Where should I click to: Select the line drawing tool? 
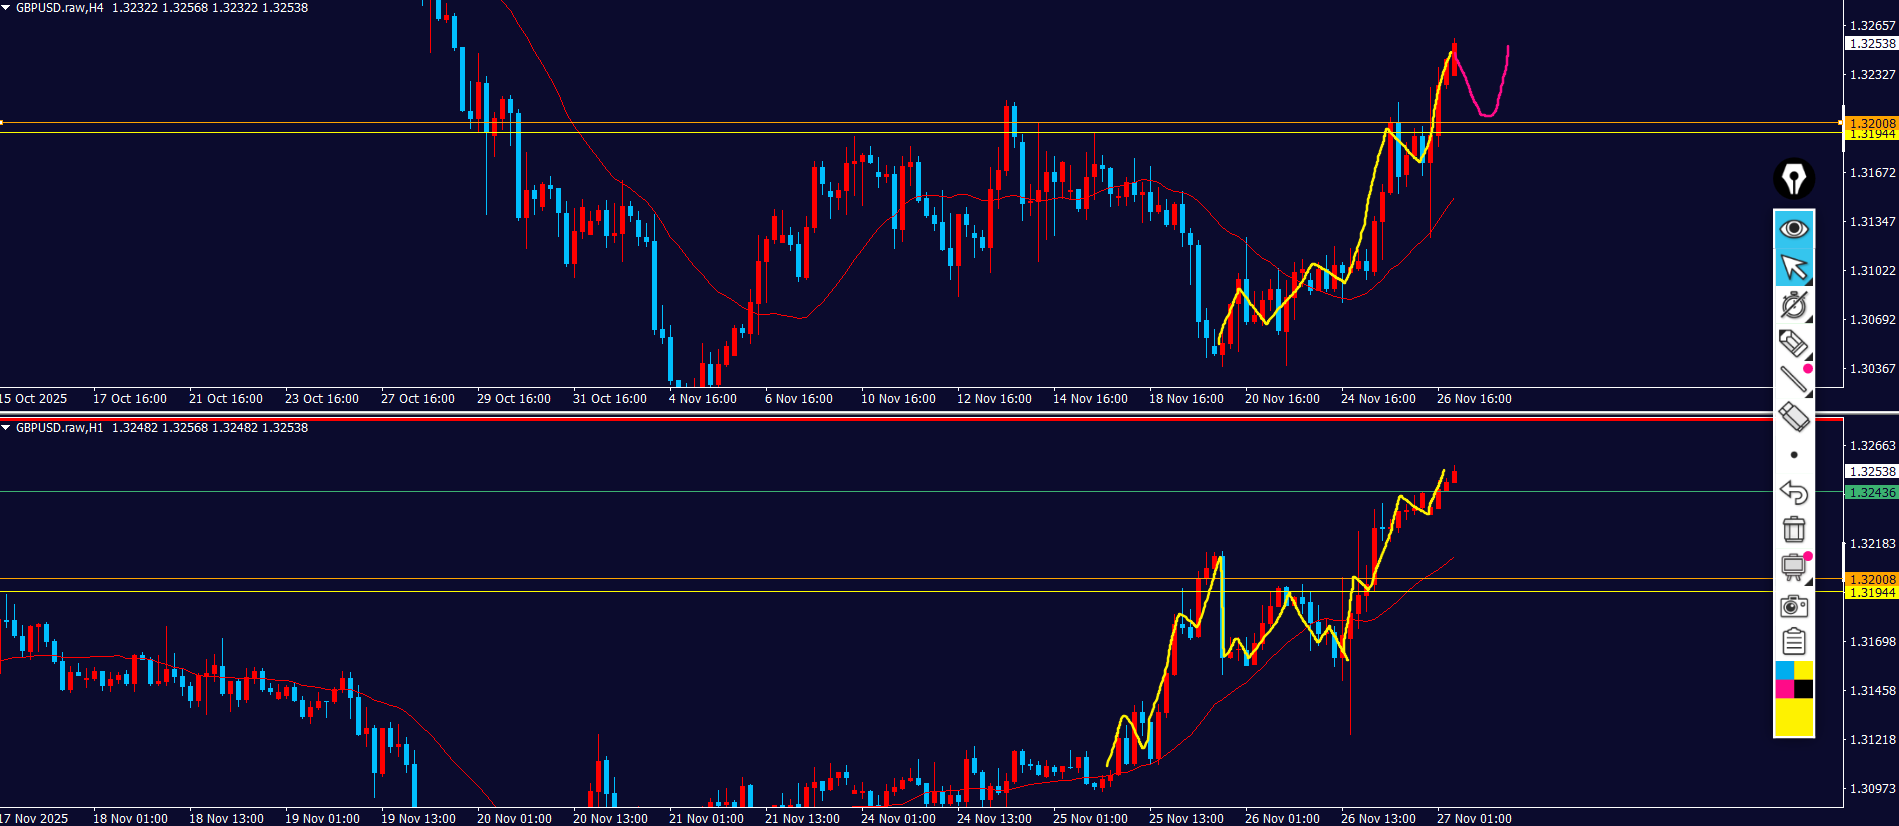[x=1794, y=379]
